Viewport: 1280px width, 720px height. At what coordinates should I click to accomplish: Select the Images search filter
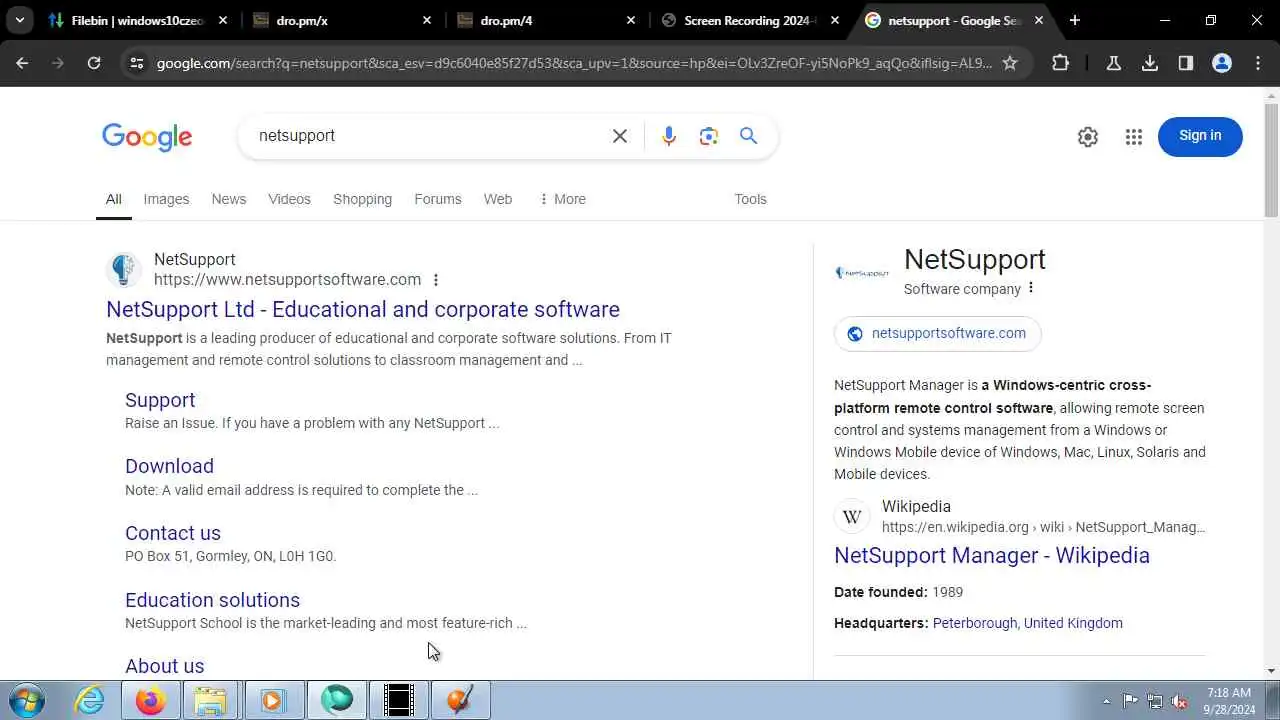point(166,199)
